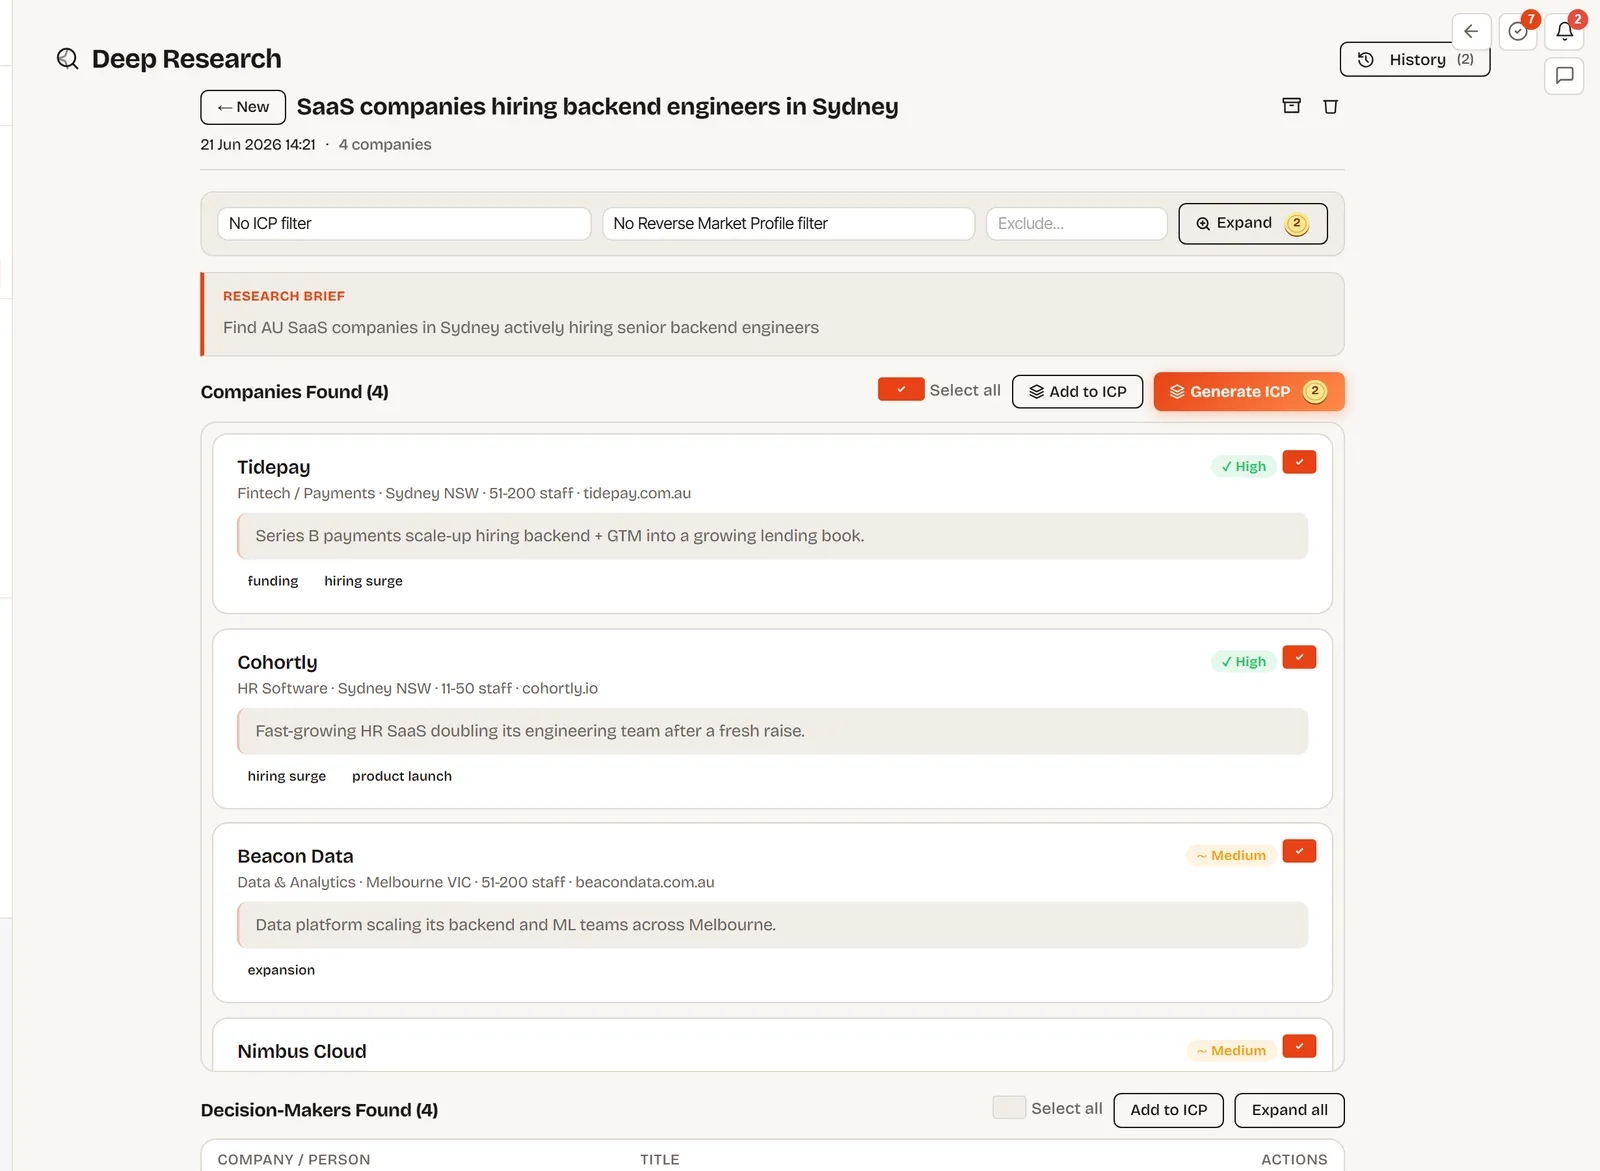Click the Tidepay summary about Series B payments
The image size is (1600, 1171).
(772, 536)
